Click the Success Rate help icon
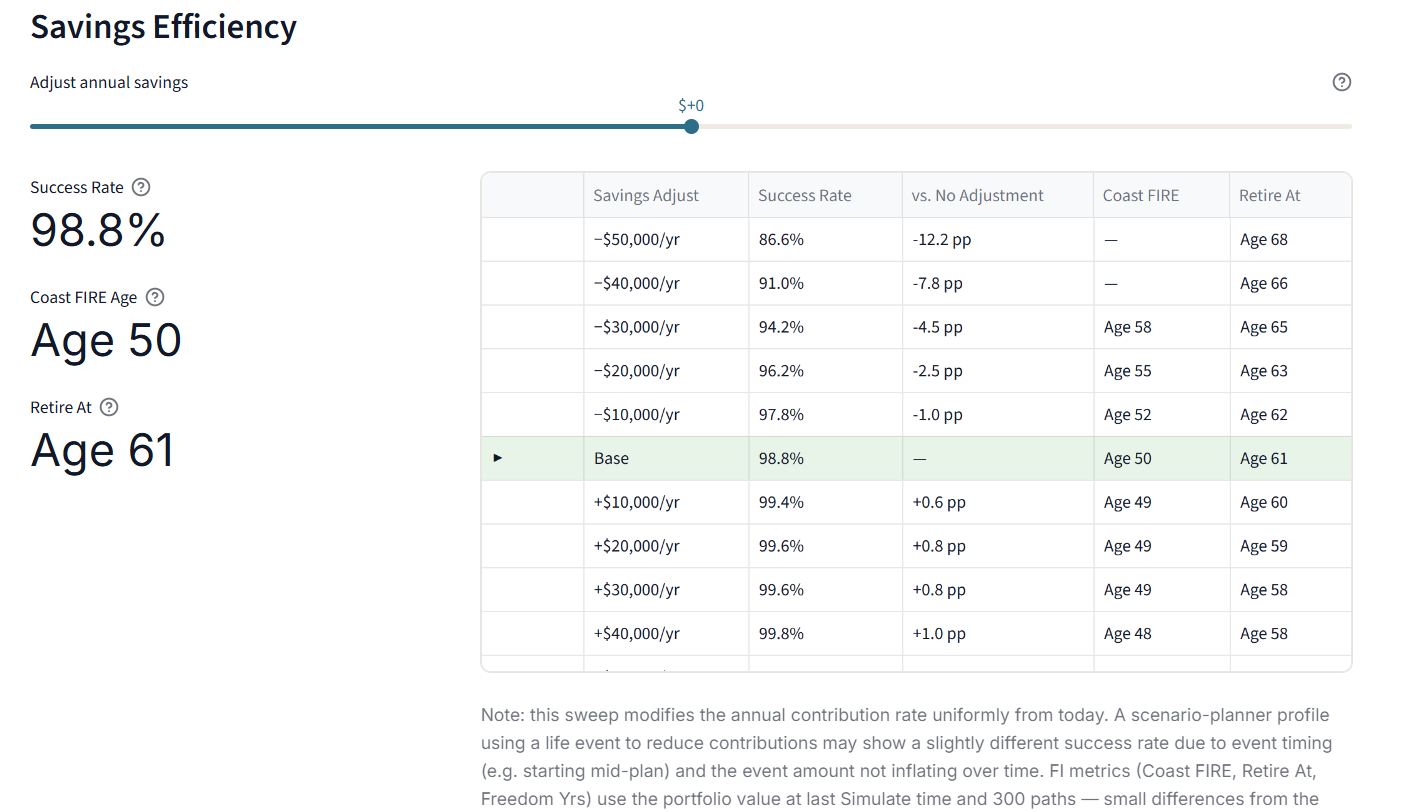 pos(140,187)
